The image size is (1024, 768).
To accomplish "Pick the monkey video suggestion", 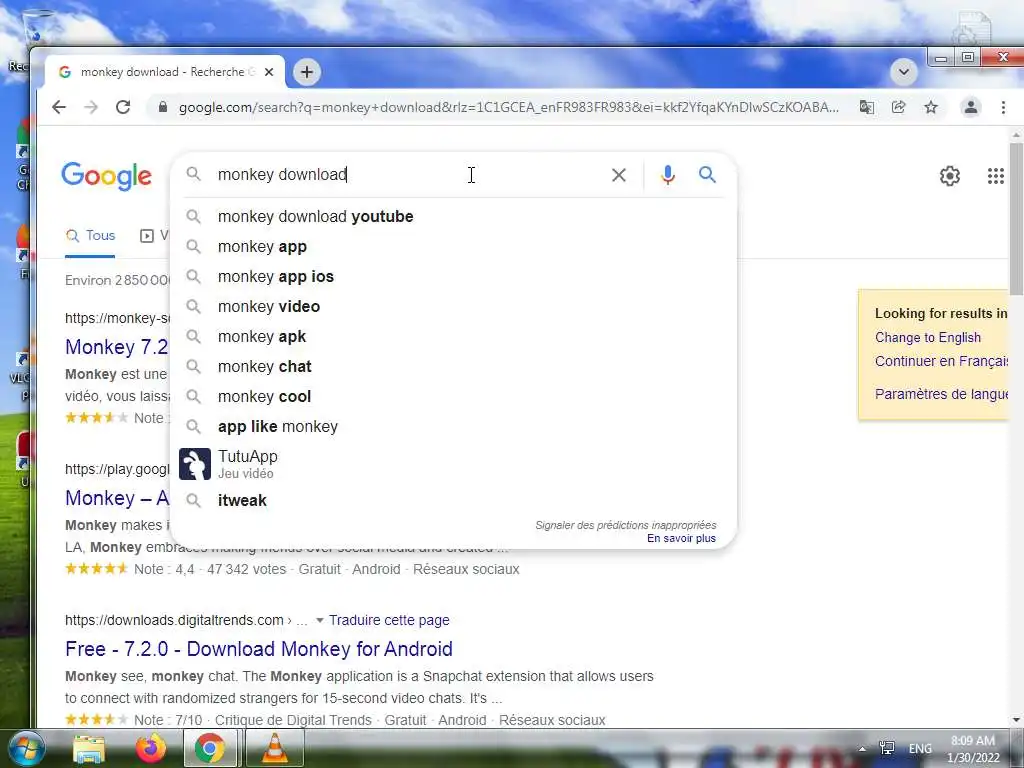I will 453,306.
